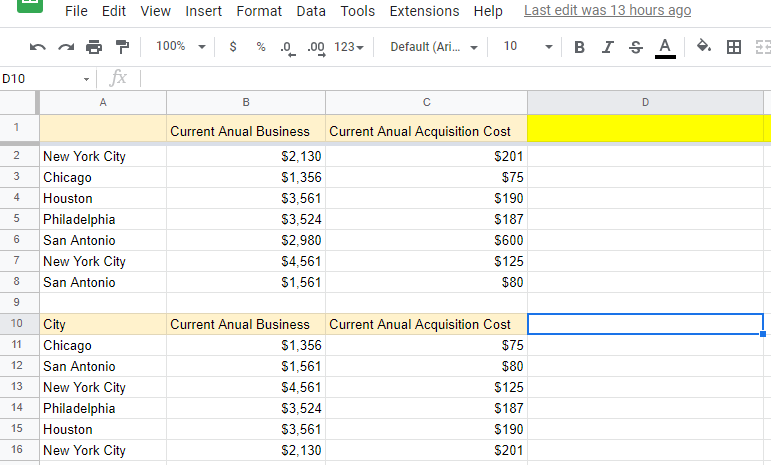Apply percent format with the % icon
The width and height of the screenshot is (771, 465).
point(261,47)
